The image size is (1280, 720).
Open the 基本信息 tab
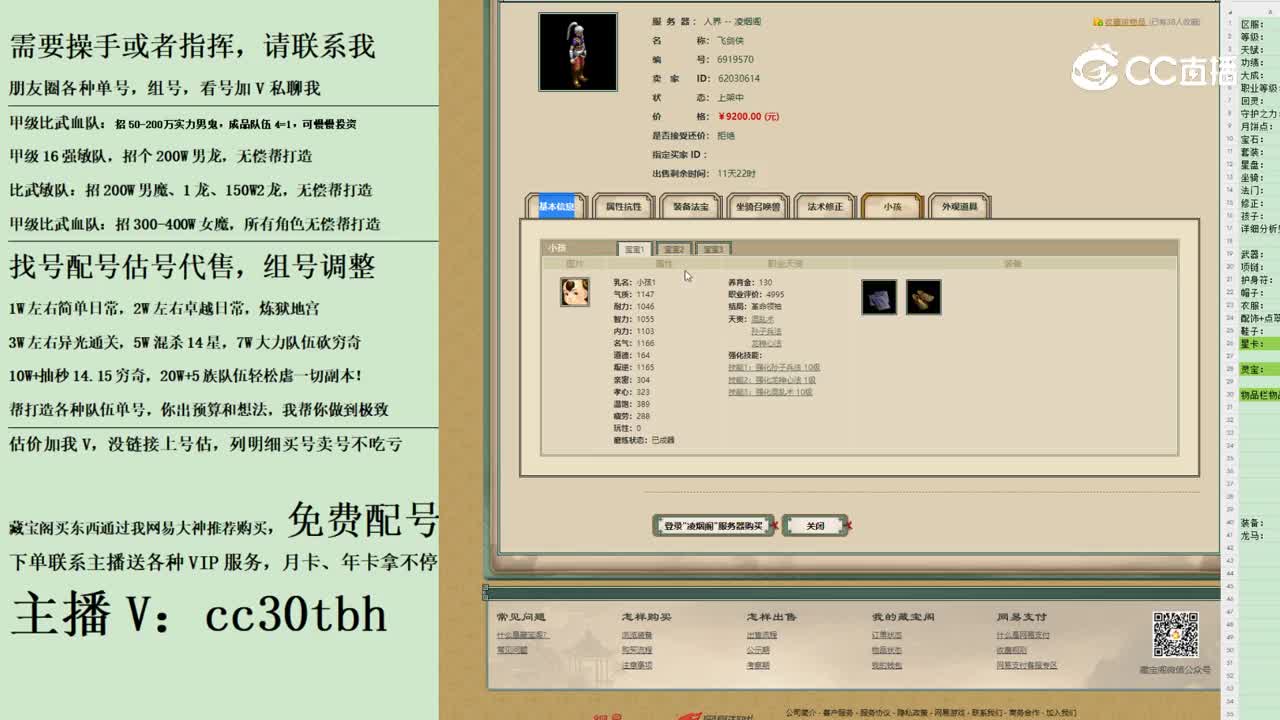pyautogui.click(x=557, y=206)
